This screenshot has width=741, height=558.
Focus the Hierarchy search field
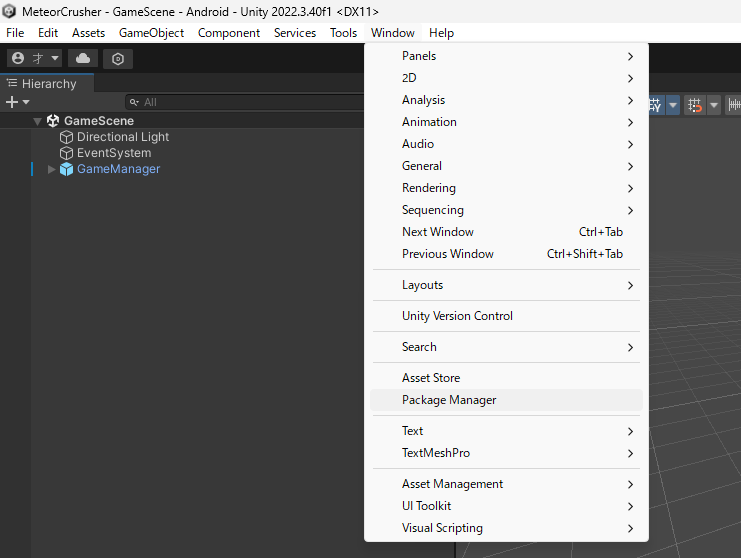(x=245, y=102)
